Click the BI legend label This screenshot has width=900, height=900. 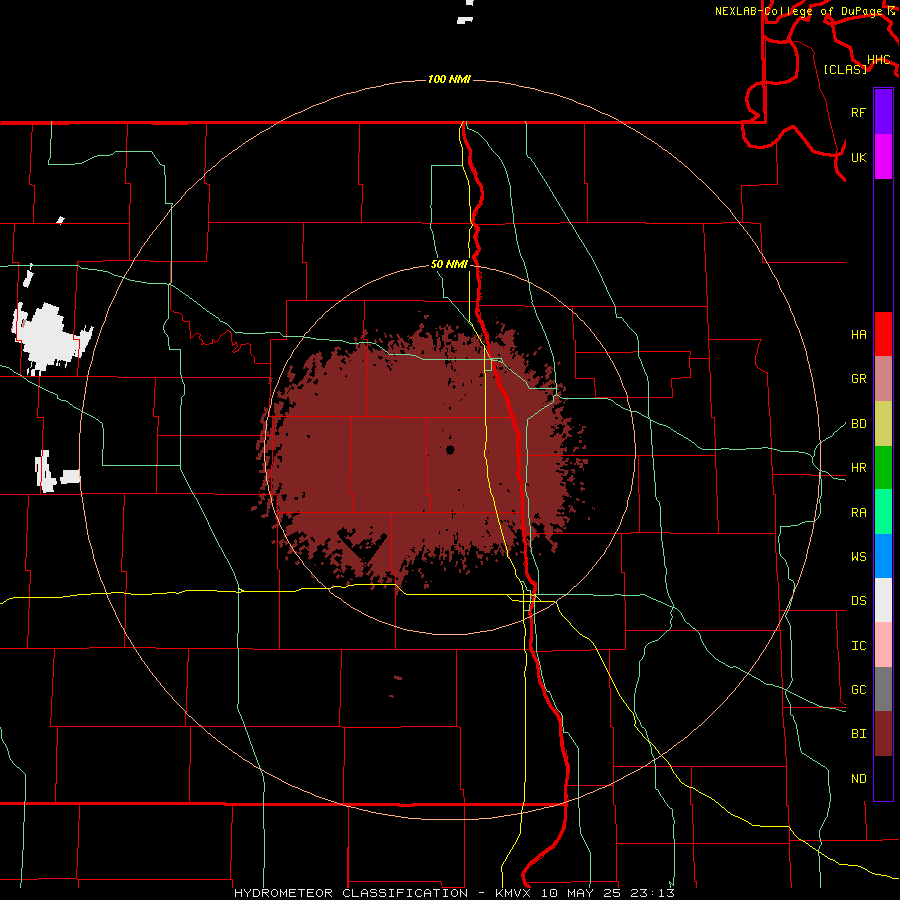(x=858, y=734)
